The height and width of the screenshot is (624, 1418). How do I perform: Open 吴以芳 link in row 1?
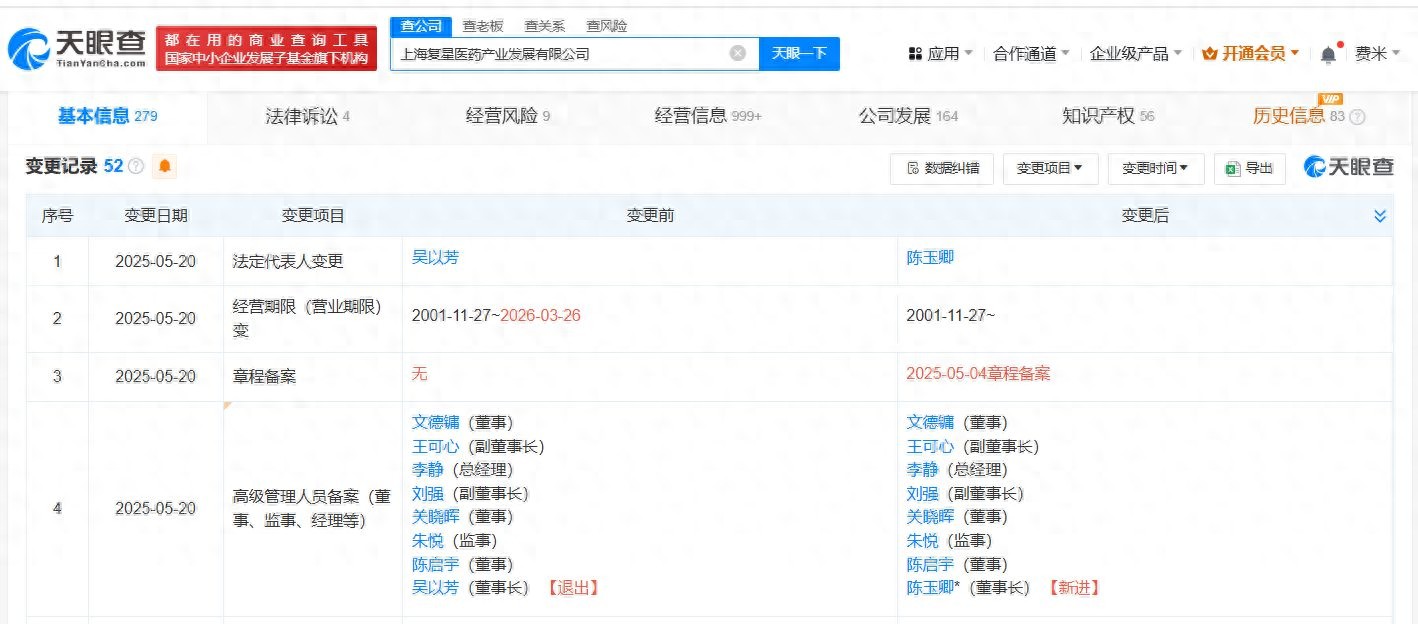pyautogui.click(x=436, y=257)
